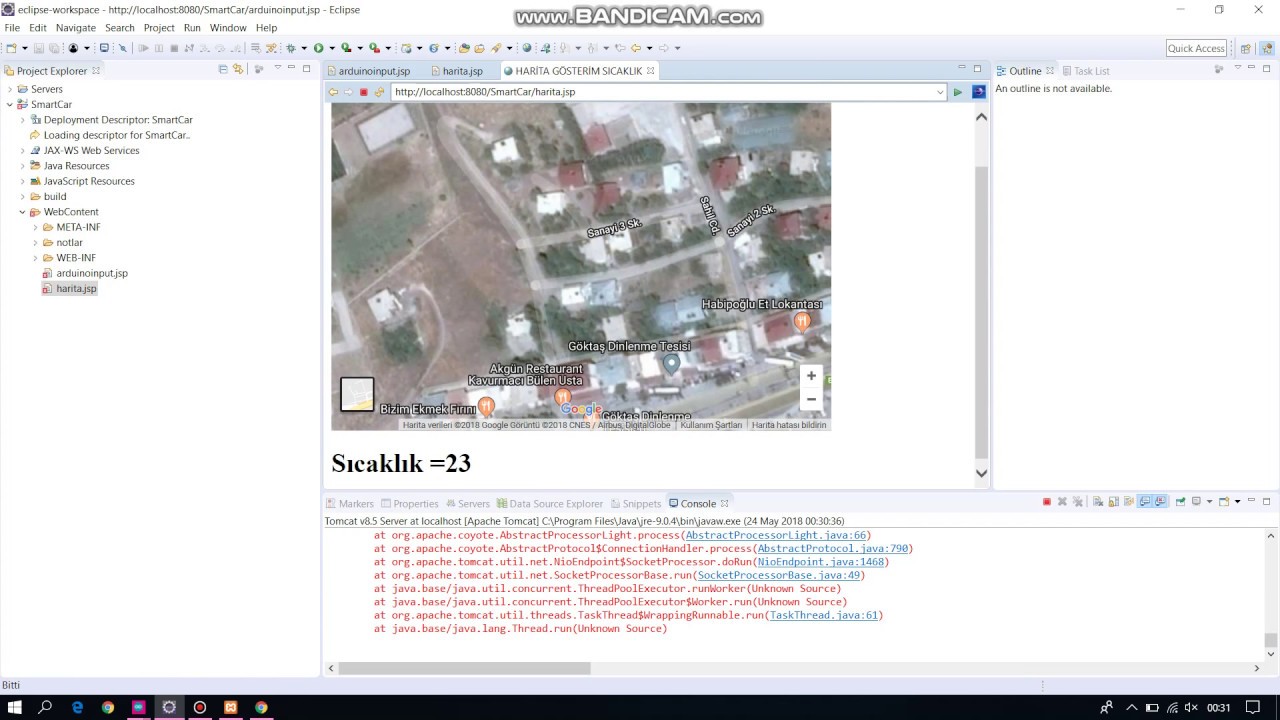The width and height of the screenshot is (1280, 720).
Task: Click the green Go to URL arrow
Action: [x=958, y=92]
